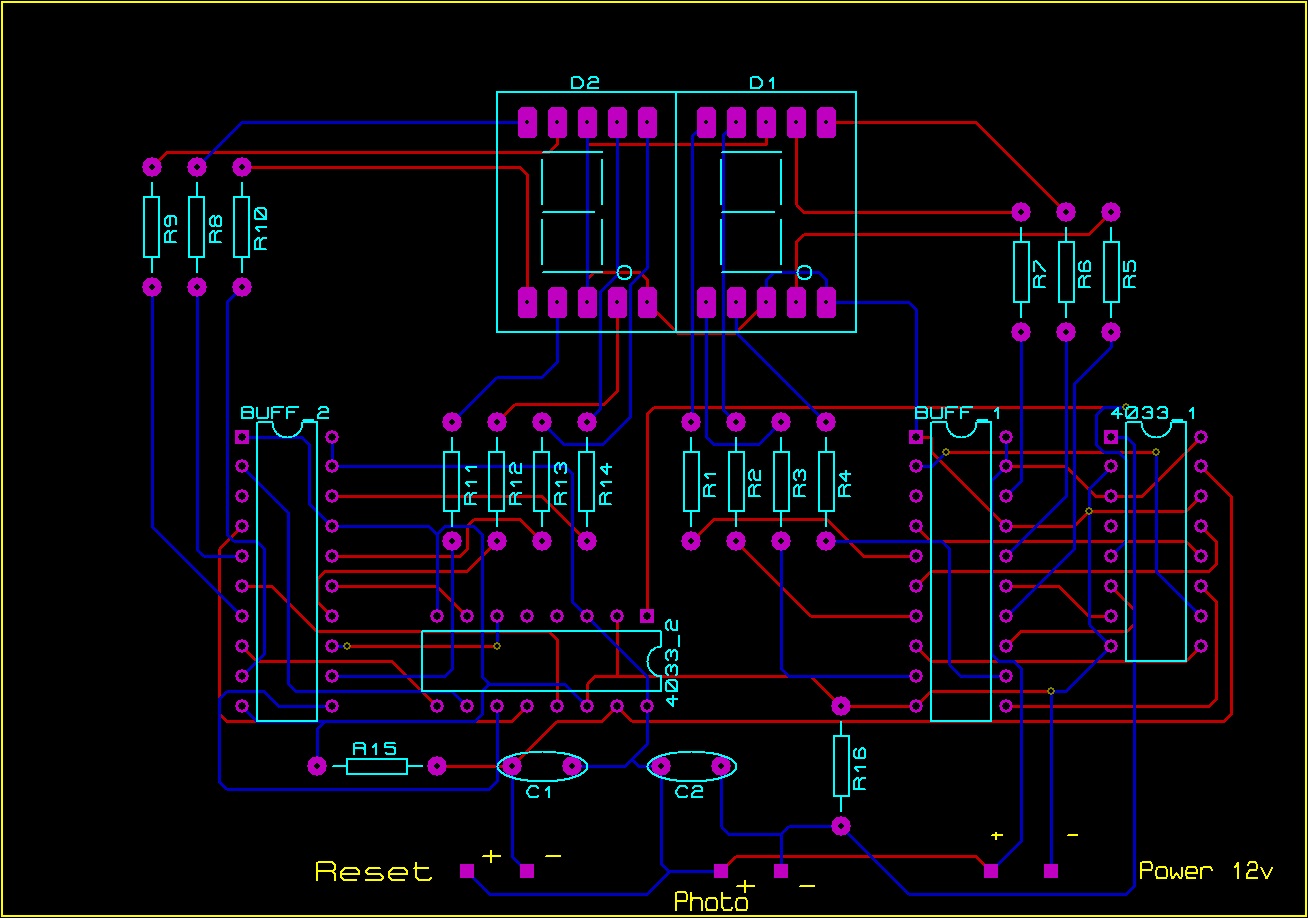Select the Reset plus square pad
The image size is (1308, 918).
[x=466, y=871]
